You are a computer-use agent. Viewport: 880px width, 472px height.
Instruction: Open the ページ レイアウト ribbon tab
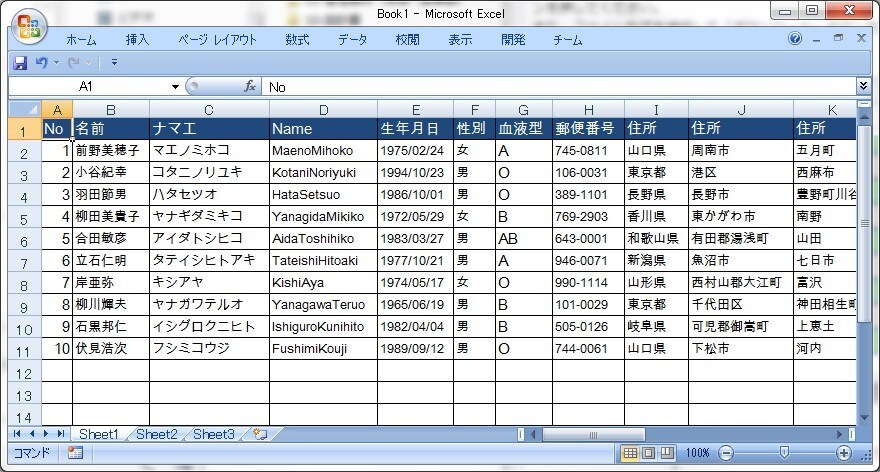217,40
